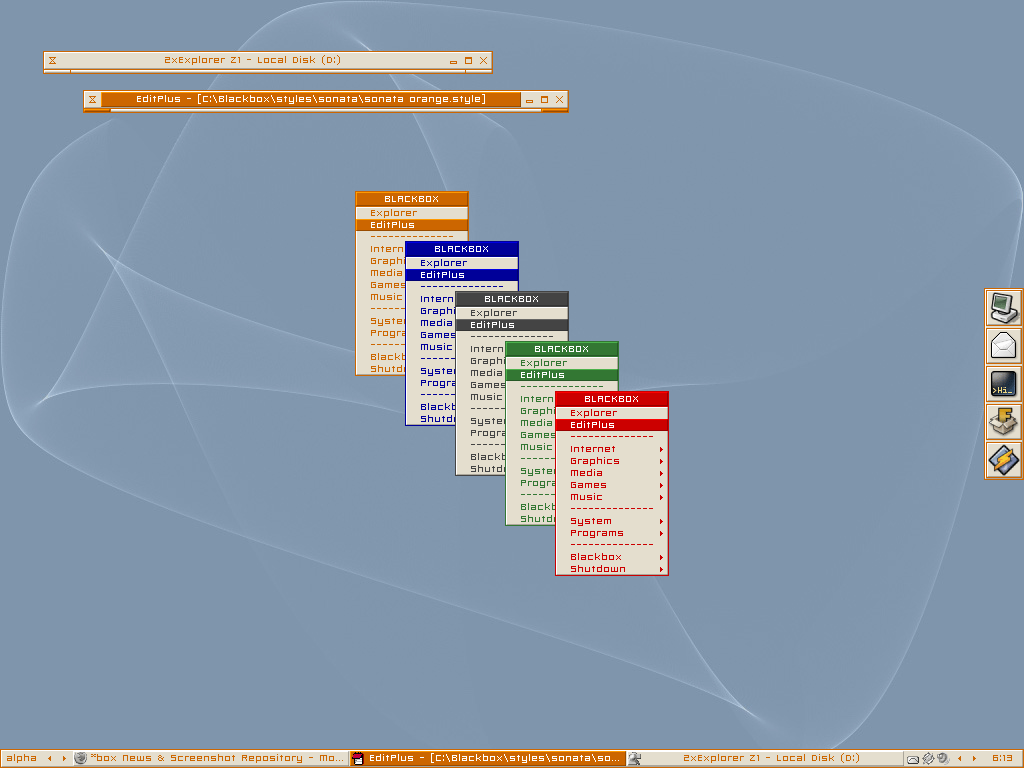Click the hourglass icon of EditPlus window
This screenshot has width=1024, height=768.
(93, 100)
